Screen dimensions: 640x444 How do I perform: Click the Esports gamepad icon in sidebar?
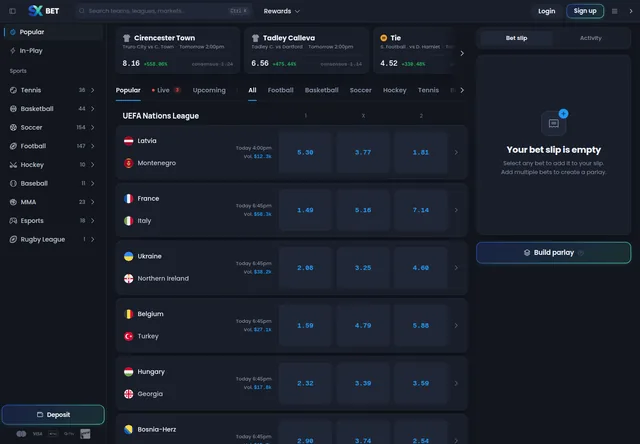coord(13,221)
